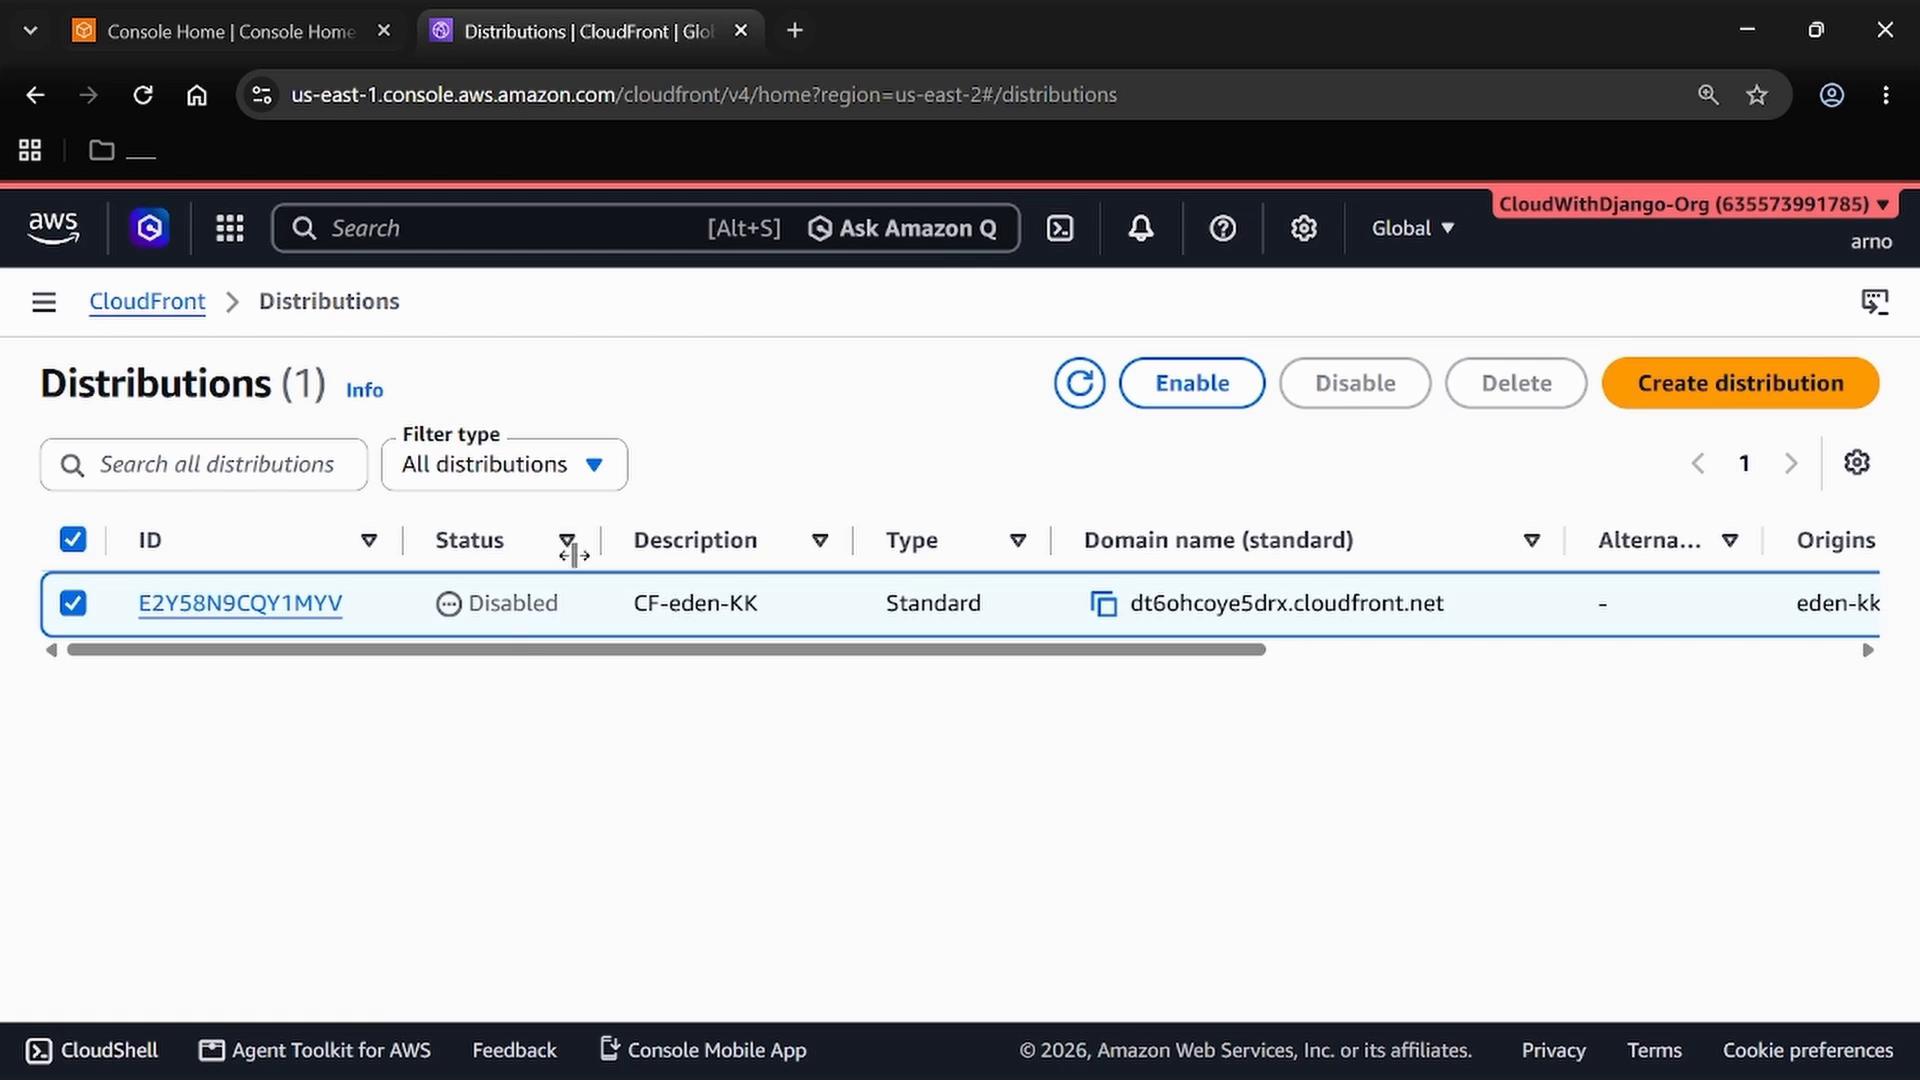
Task: Click the CloudFront breadcrumb link
Action: (x=147, y=301)
